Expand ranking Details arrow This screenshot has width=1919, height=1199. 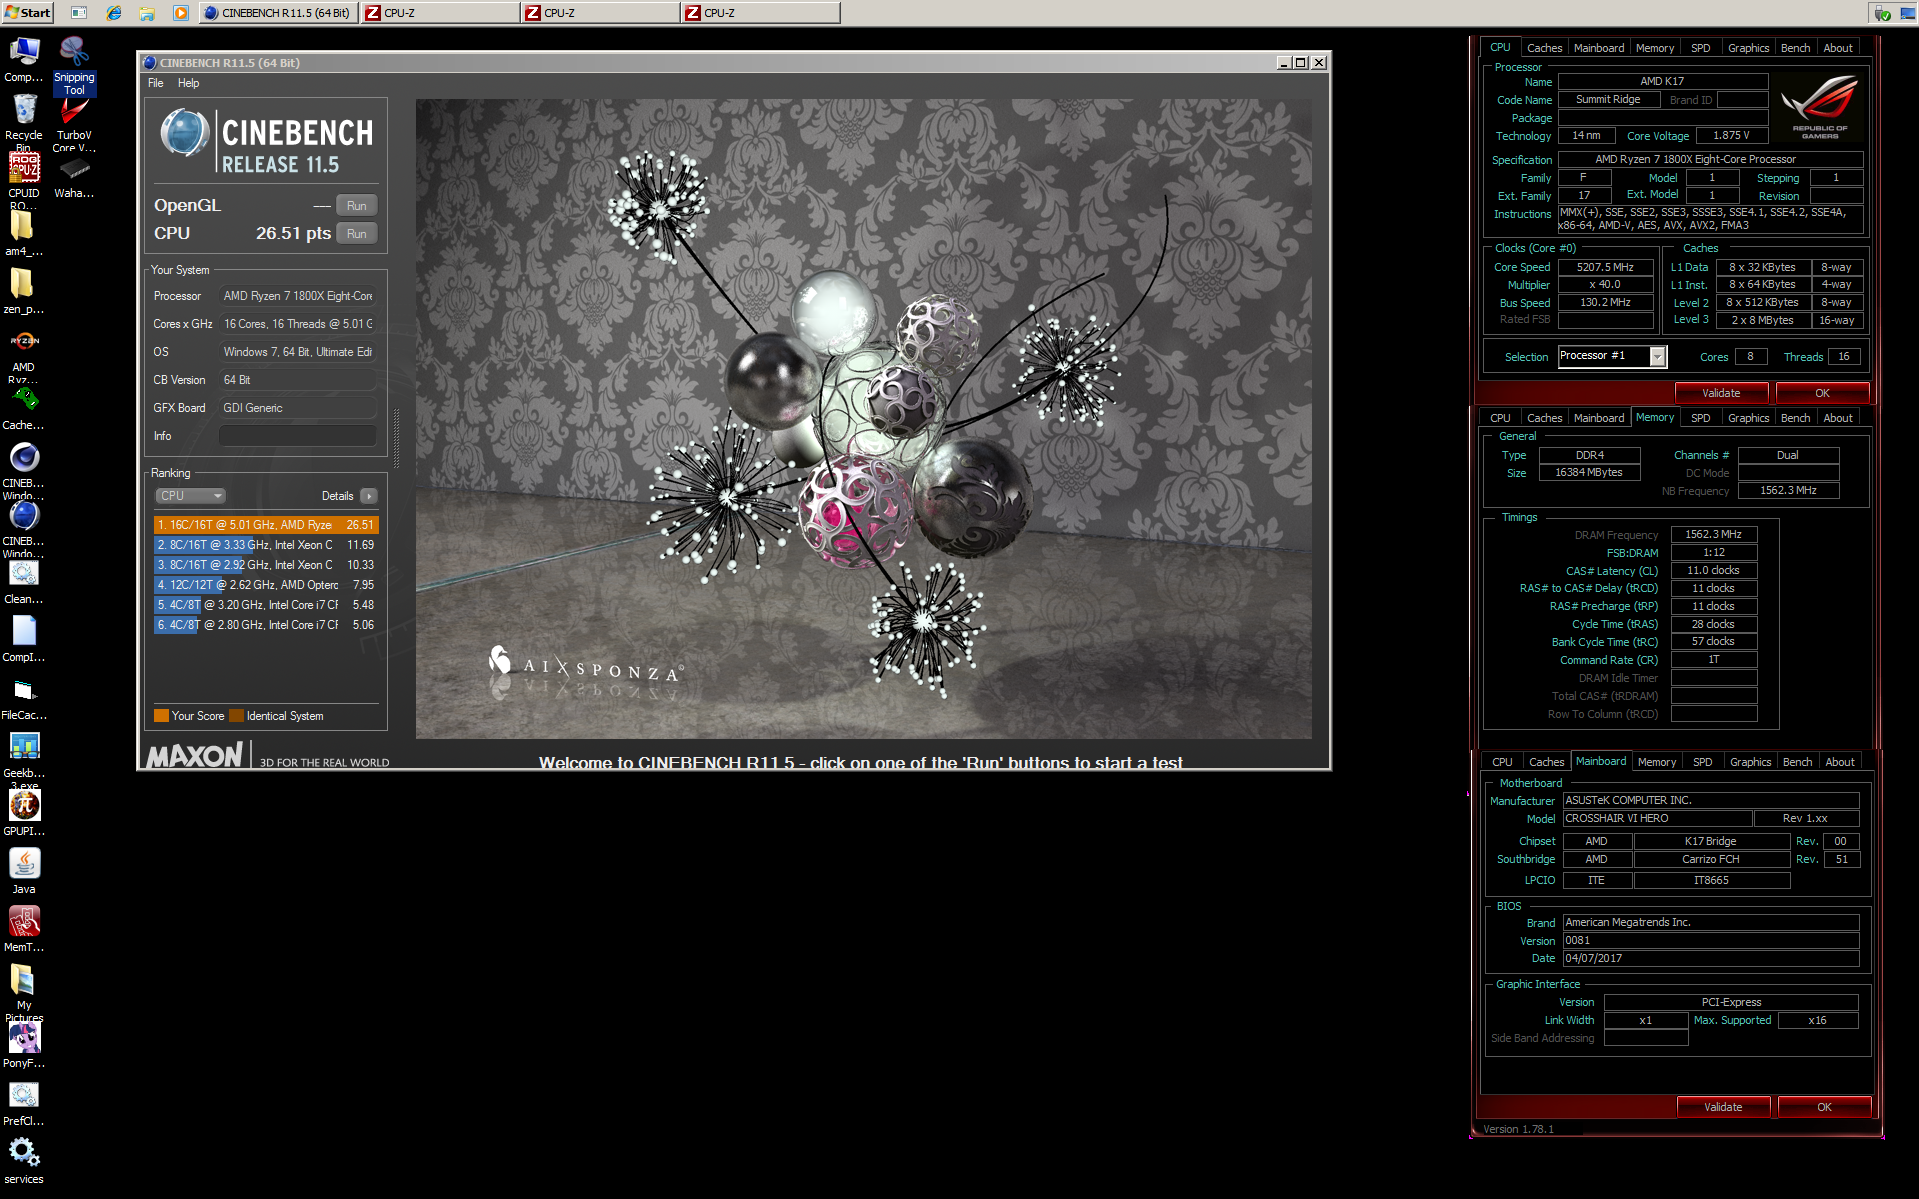pos(369,496)
